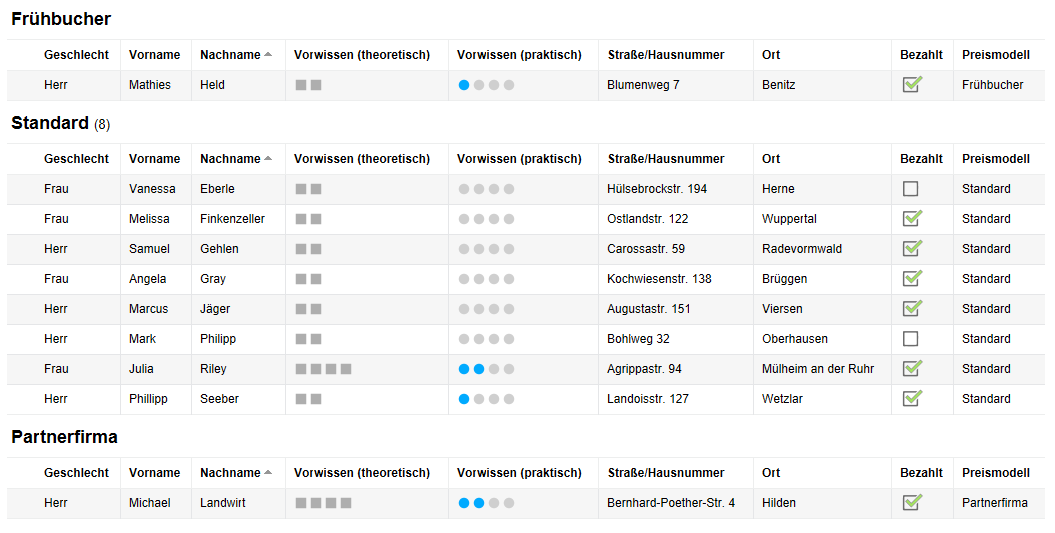Sort Frühbucher table by Nachname arrow

click(268, 55)
